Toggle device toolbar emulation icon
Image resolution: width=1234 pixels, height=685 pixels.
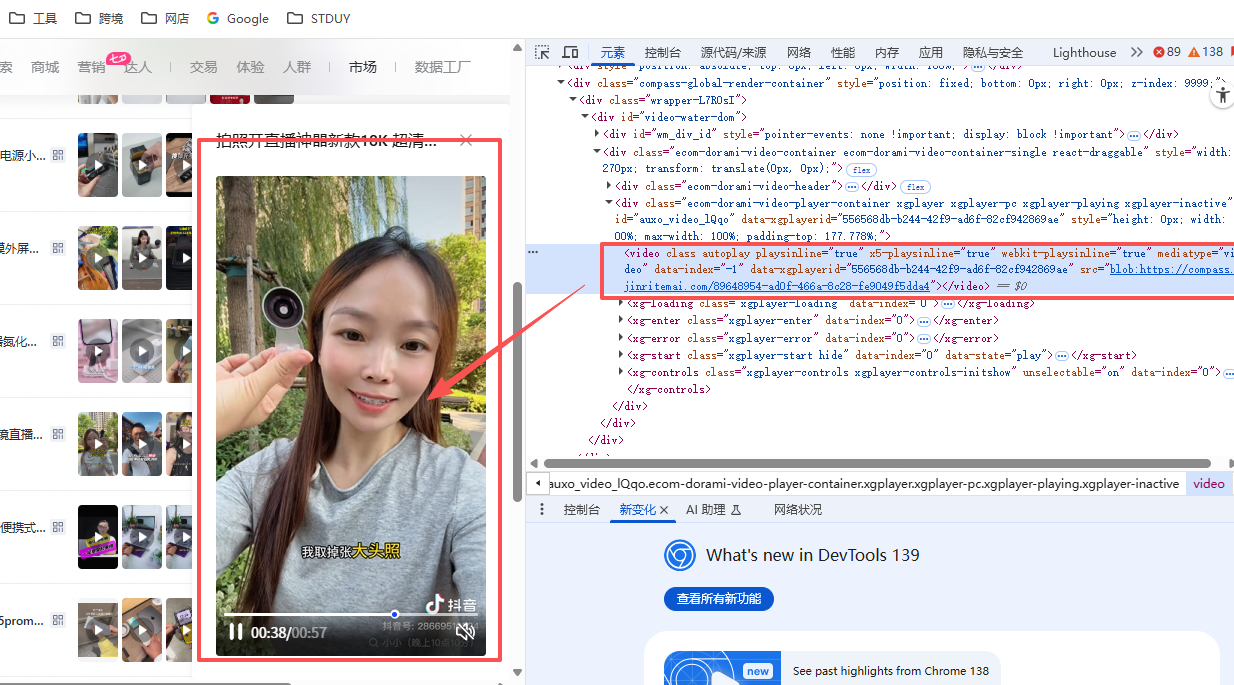(x=570, y=52)
